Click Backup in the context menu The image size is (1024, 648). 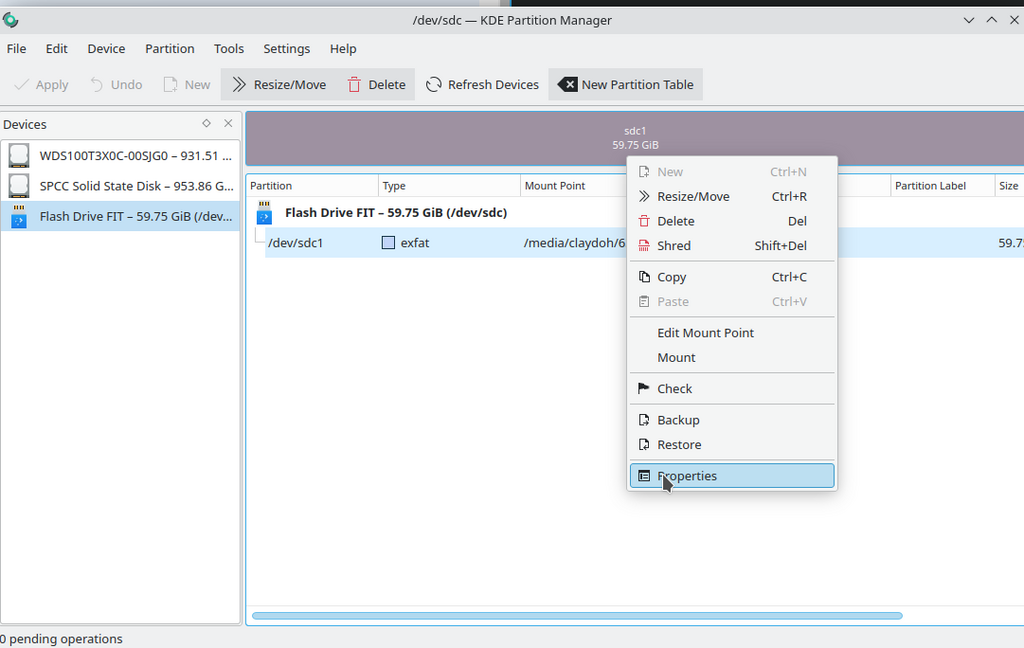[x=678, y=420]
